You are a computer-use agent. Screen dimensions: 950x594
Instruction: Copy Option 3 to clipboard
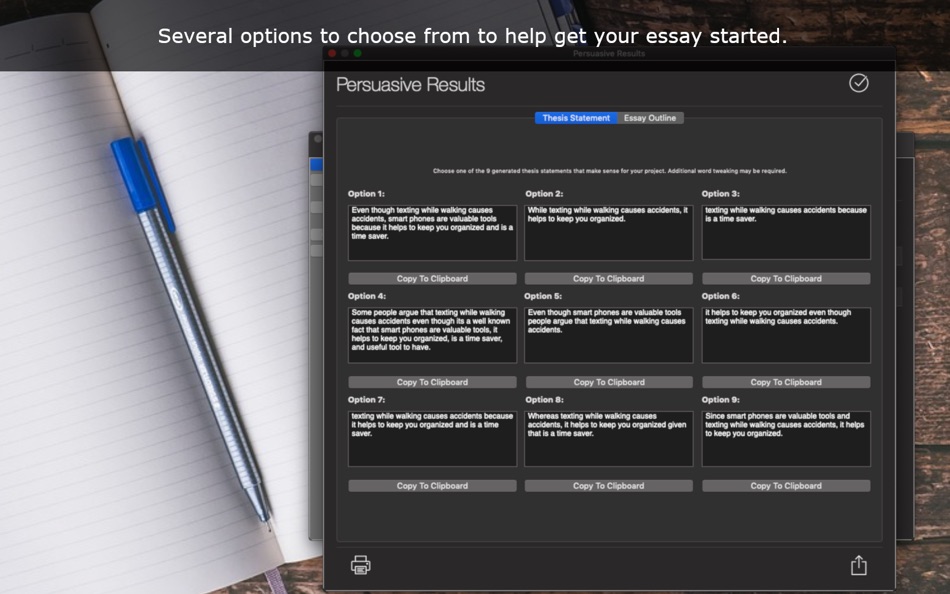(x=786, y=279)
